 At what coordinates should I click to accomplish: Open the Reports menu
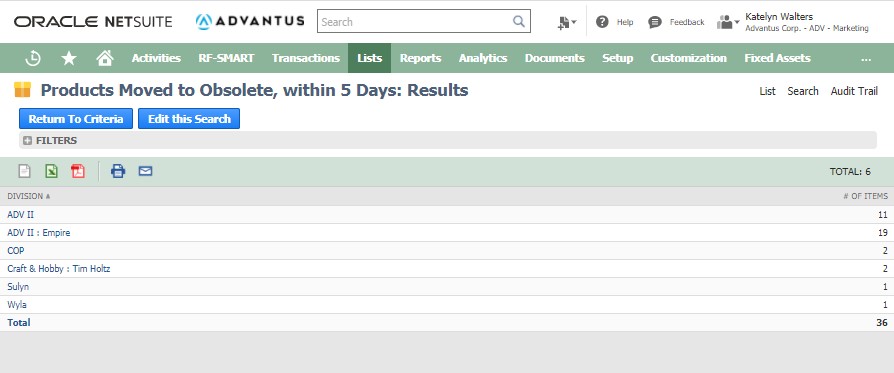(421, 58)
